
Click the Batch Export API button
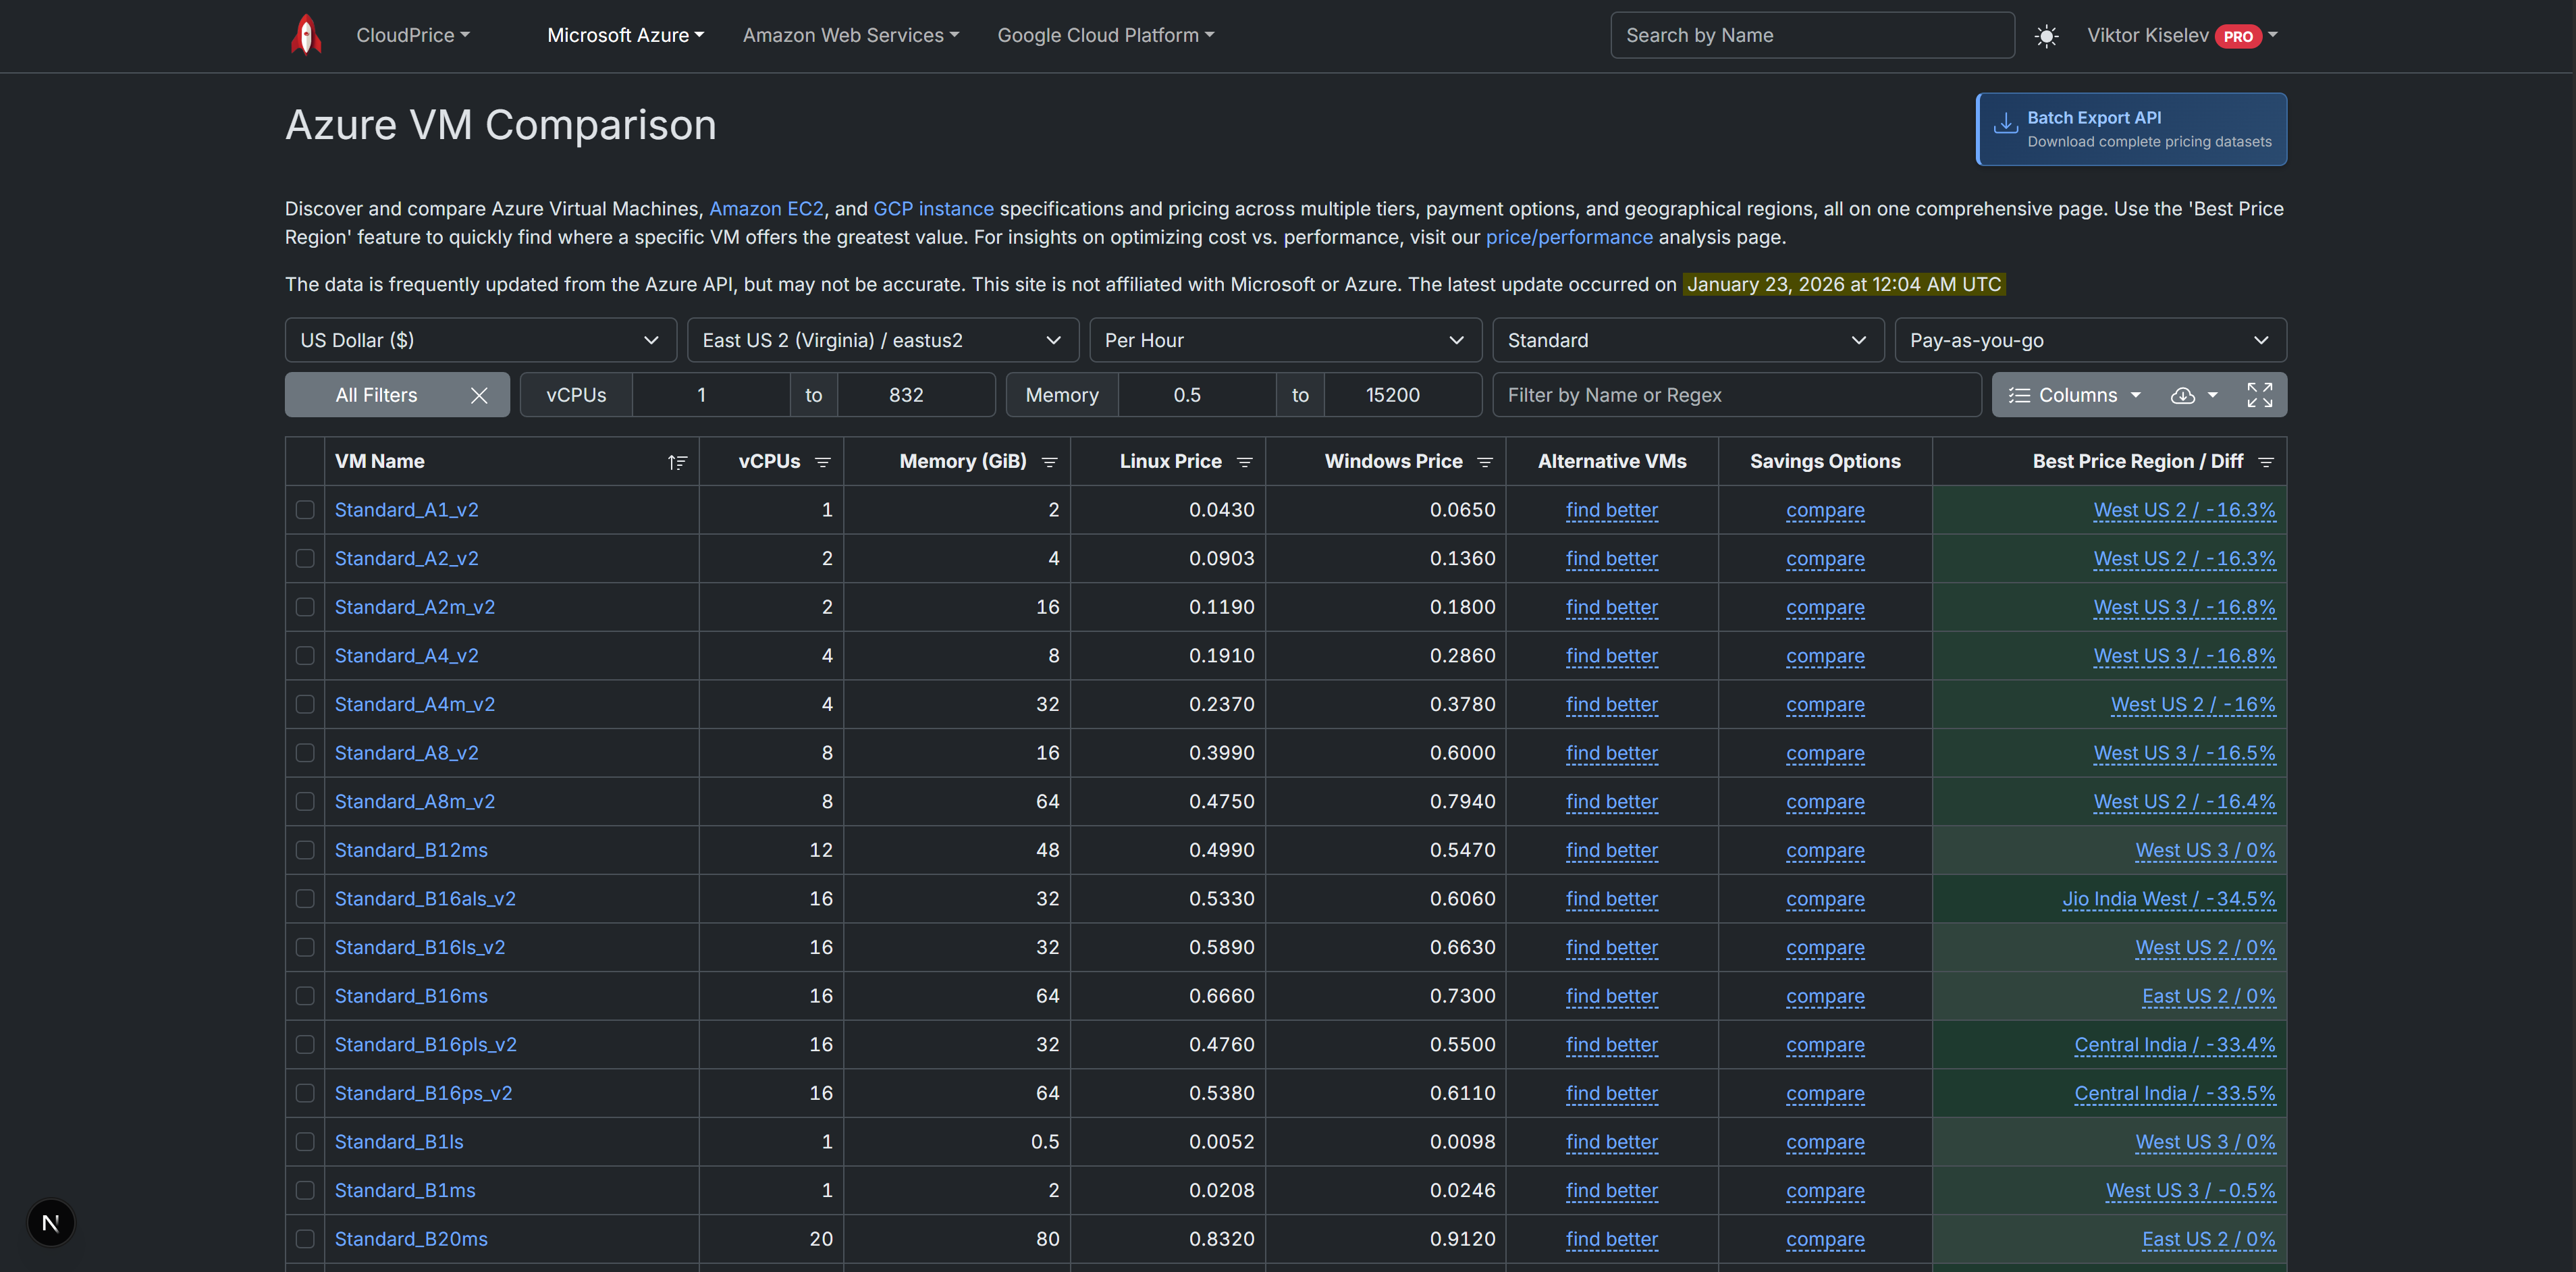pyautogui.click(x=2131, y=129)
